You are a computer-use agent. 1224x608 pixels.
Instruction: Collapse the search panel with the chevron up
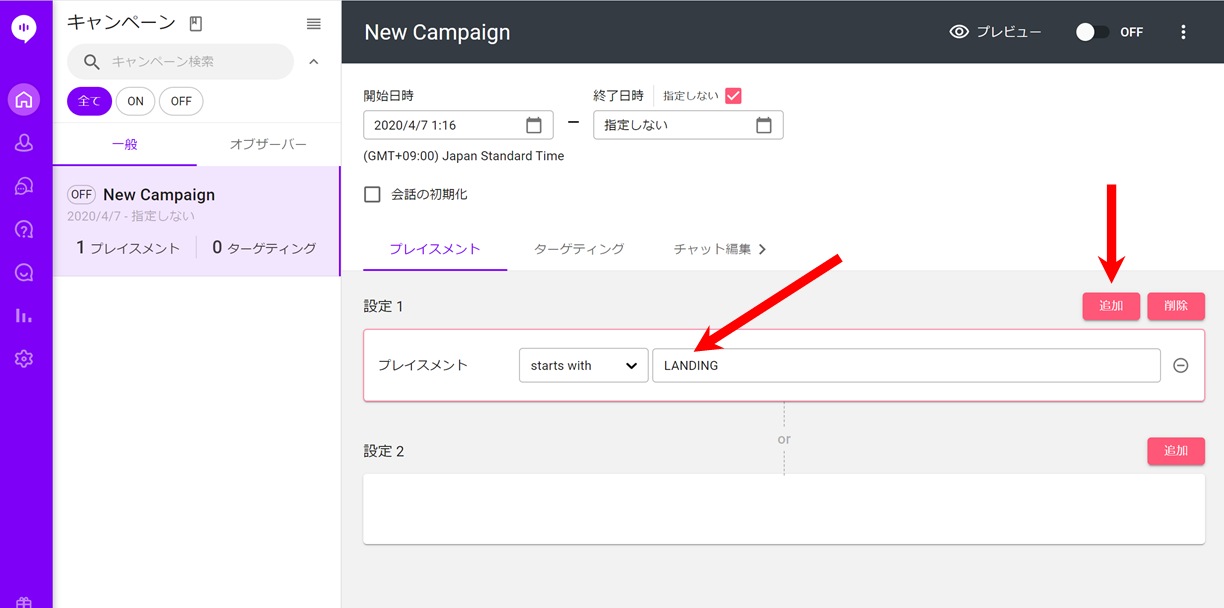(314, 62)
